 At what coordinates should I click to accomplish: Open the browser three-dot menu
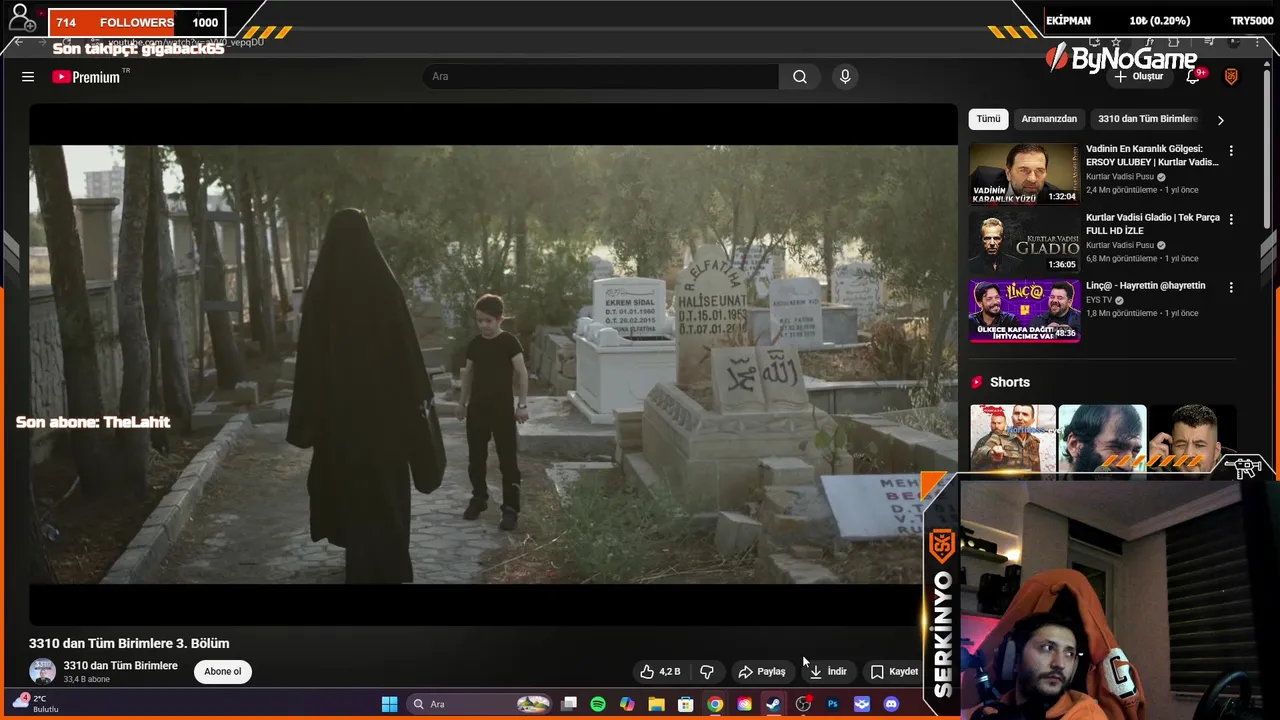tap(1258, 42)
